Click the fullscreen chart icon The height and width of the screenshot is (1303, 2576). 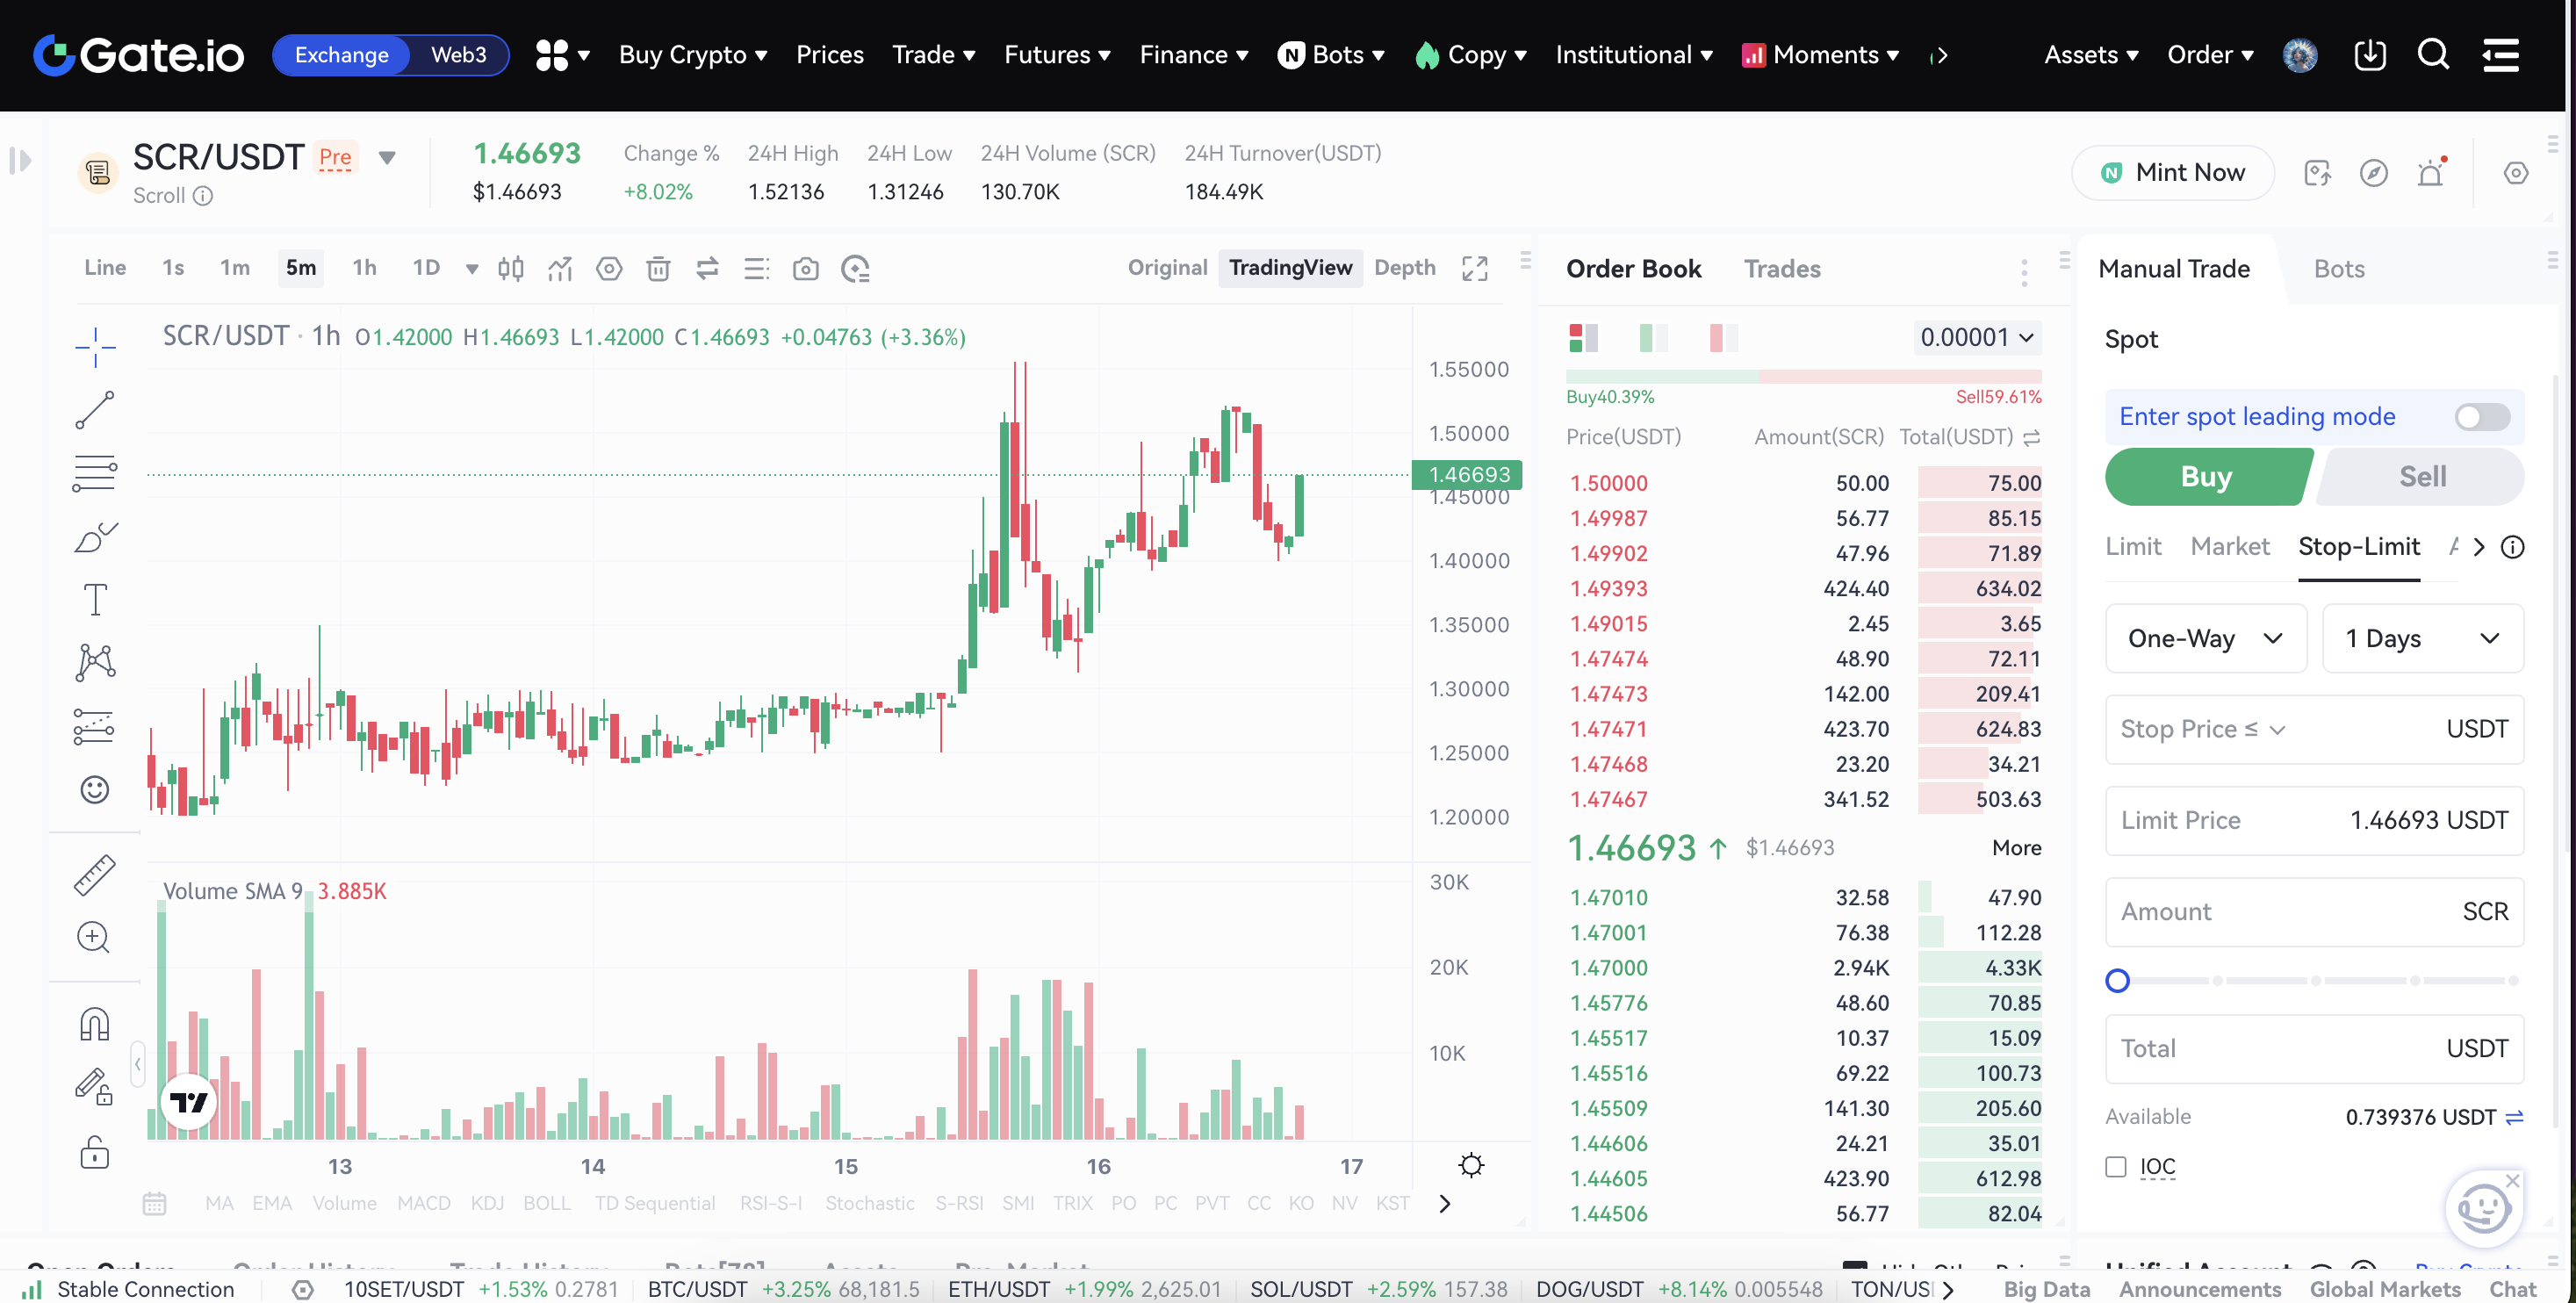pyautogui.click(x=1474, y=268)
